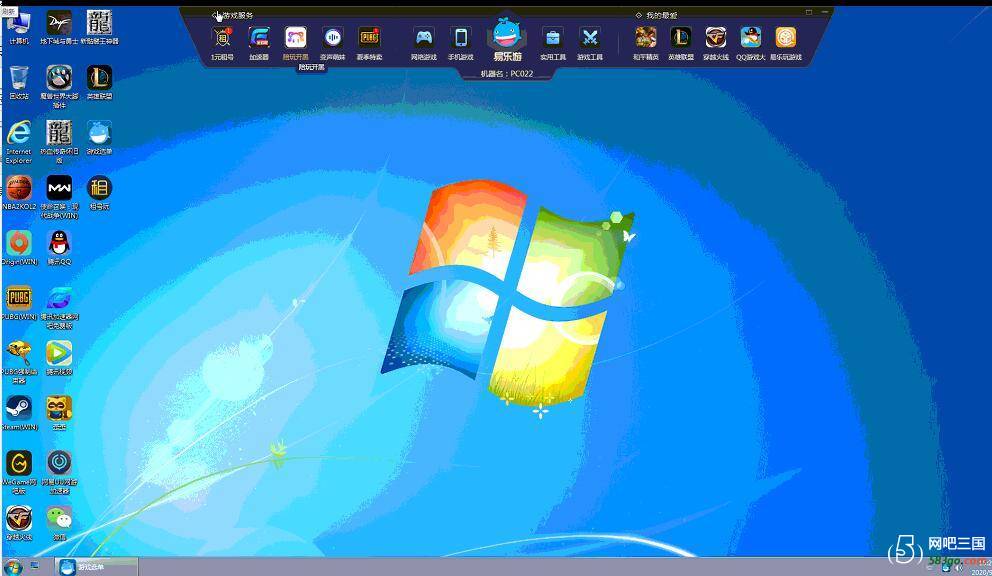Screen dimensions: 992x576
Task: Open the 手机游戏 phone category
Action: click(x=461, y=38)
